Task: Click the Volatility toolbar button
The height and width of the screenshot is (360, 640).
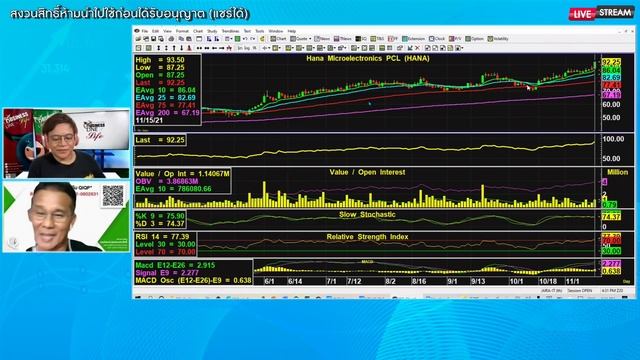Action: point(498,39)
